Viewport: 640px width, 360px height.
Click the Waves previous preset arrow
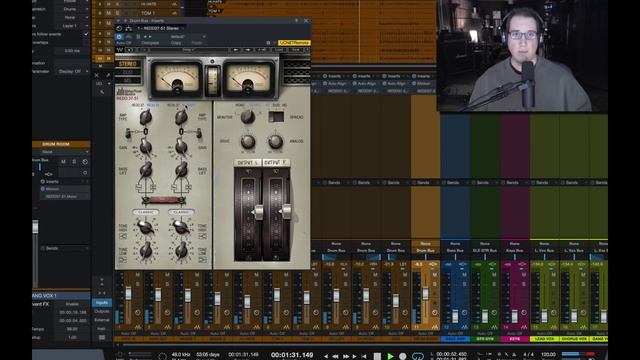[x=236, y=50]
